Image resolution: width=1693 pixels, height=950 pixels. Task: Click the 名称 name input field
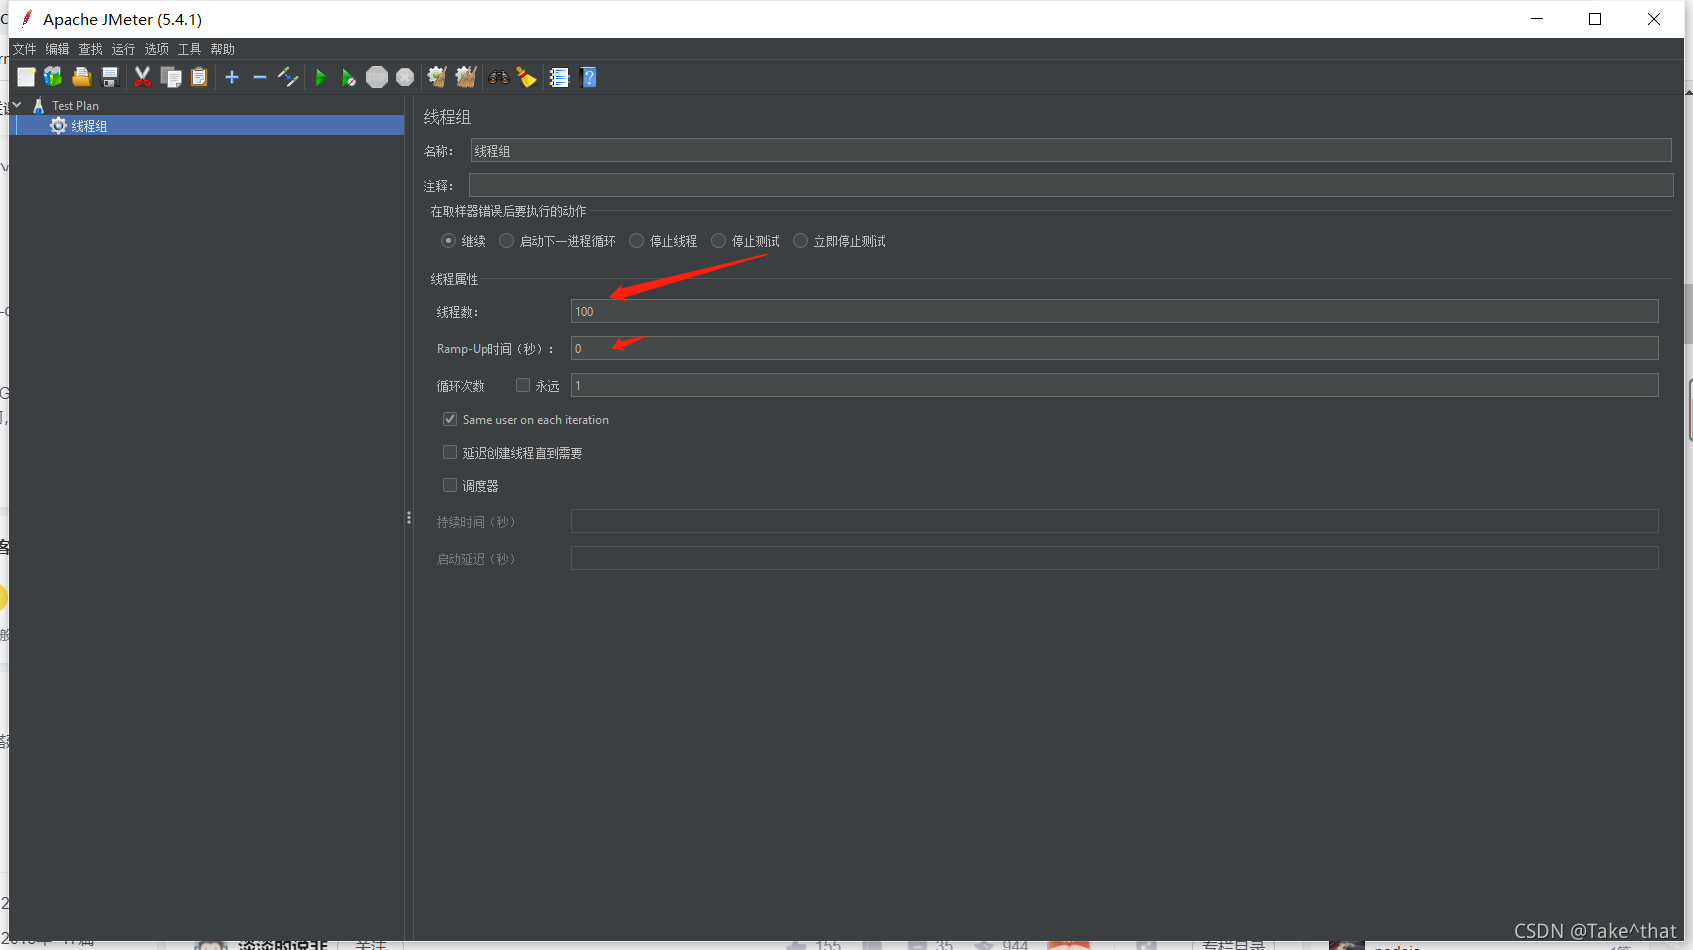1071,150
